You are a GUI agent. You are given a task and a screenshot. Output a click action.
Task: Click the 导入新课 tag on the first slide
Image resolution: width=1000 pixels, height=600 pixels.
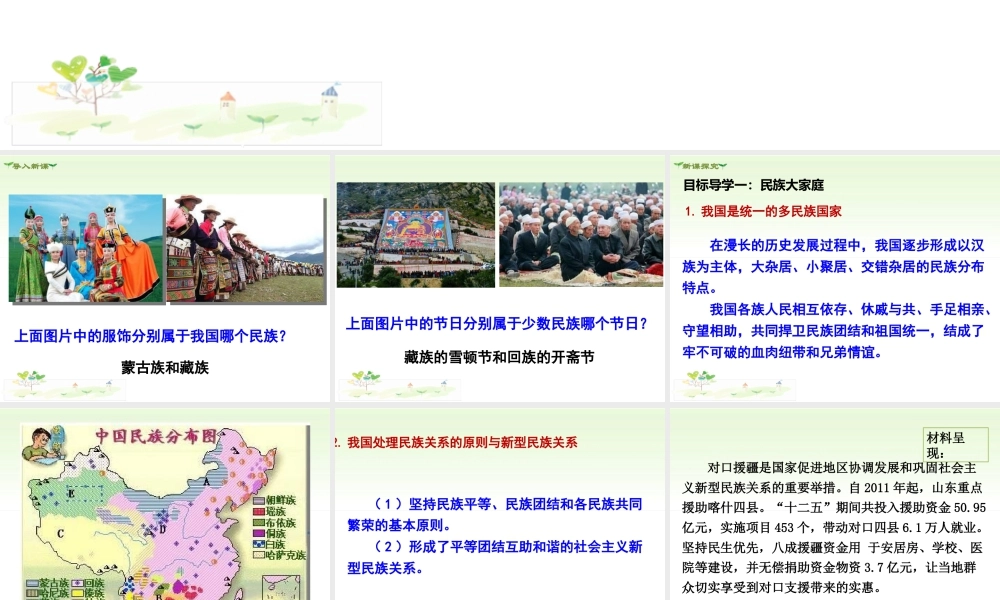tap(30, 166)
